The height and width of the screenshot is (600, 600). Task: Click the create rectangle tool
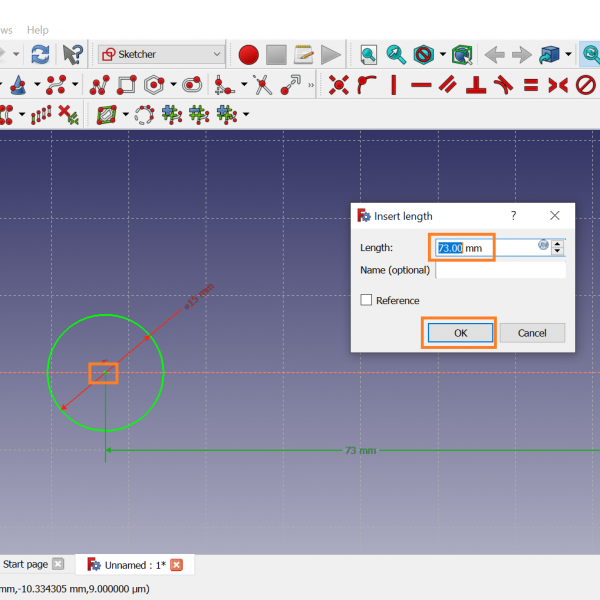click(126, 85)
